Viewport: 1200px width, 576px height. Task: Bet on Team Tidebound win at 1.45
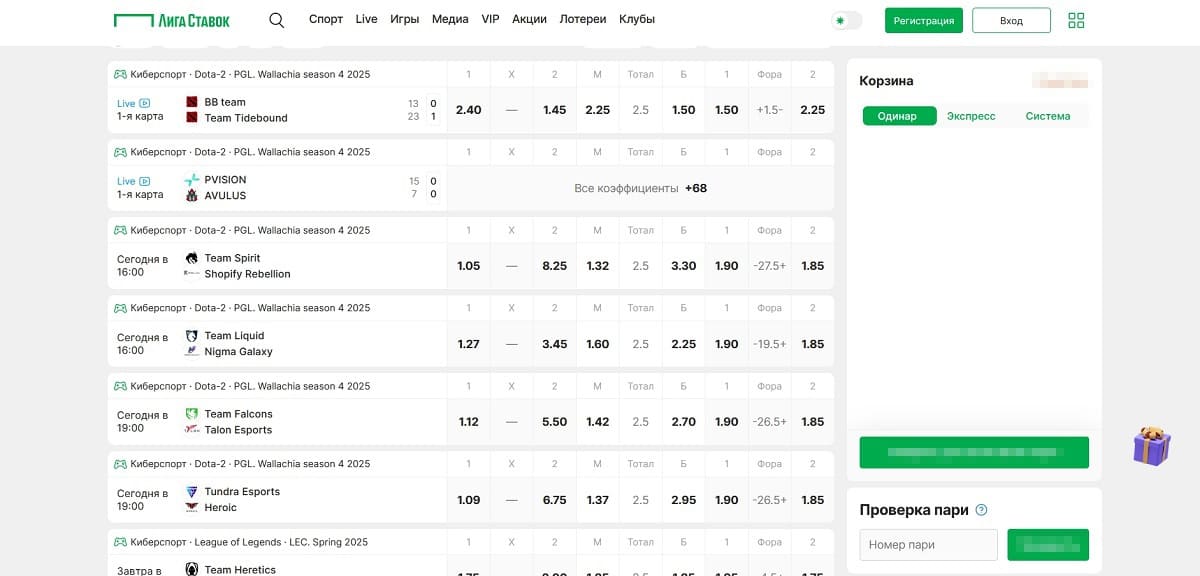[554, 110]
